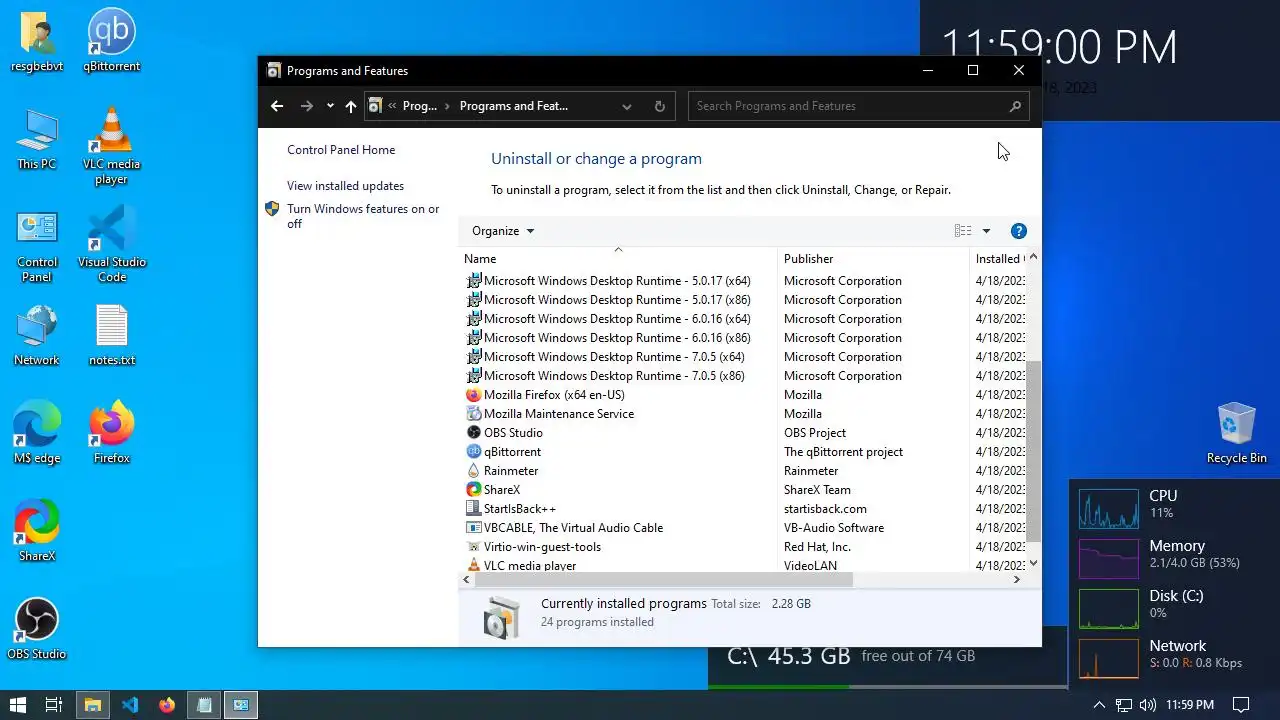Viewport: 1280px width, 720px height.
Task: Click scroll right arrow of program list
Action: pos(1017,579)
